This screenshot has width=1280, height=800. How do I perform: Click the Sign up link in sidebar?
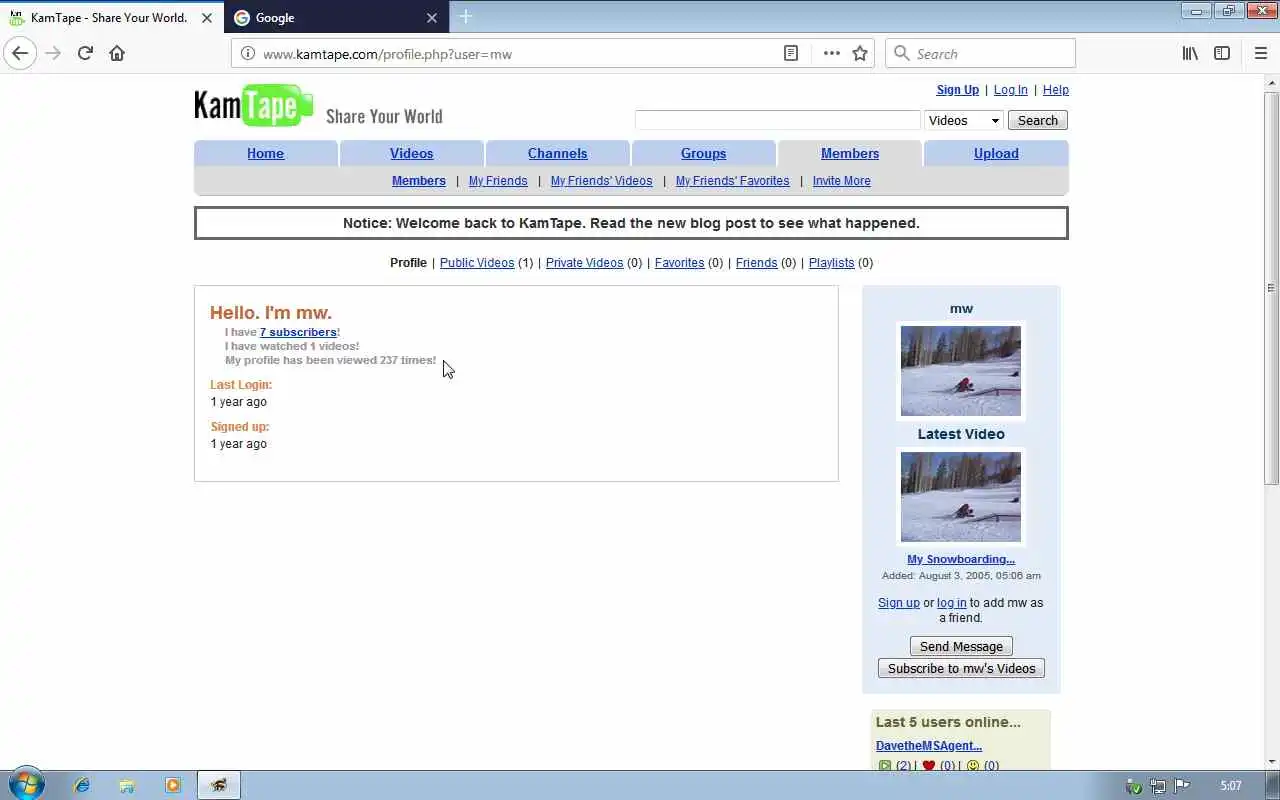[x=898, y=603]
